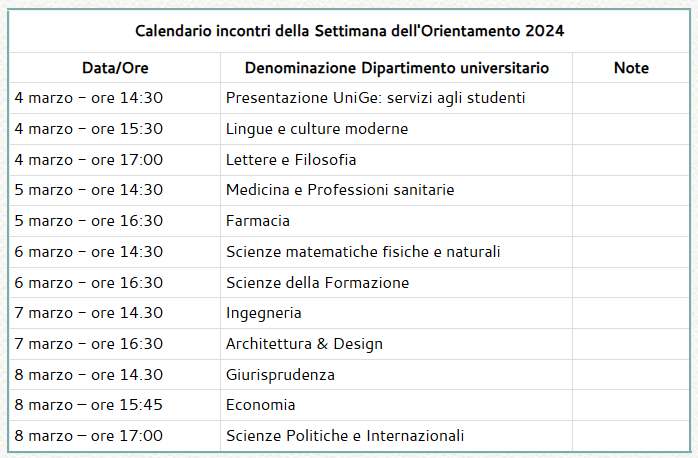698x458 pixels.
Task: Select the 'Architettura & Design' cell
Action: pos(304,344)
